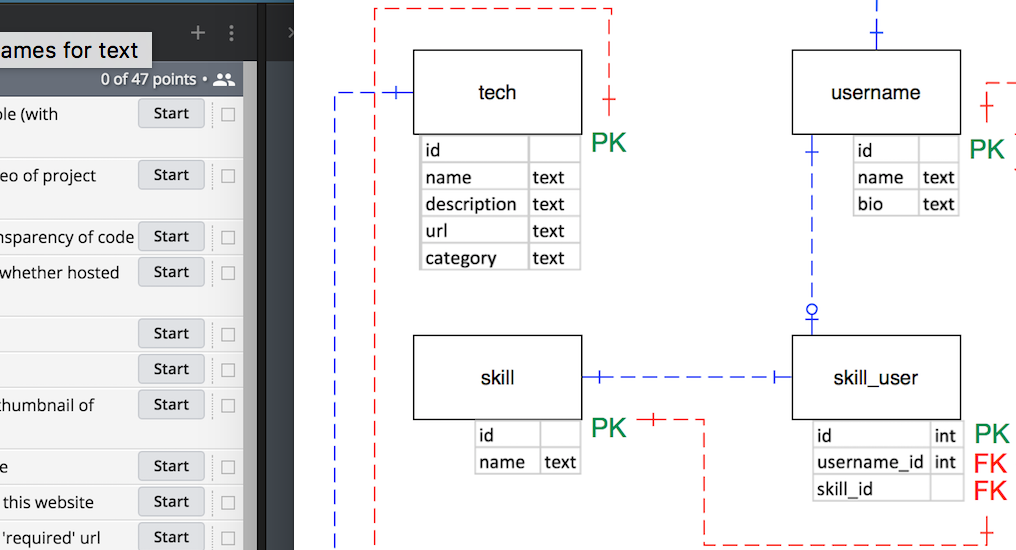Start the 'whether hosted' task
Viewport: 1016px width, 550px height.
click(x=171, y=273)
